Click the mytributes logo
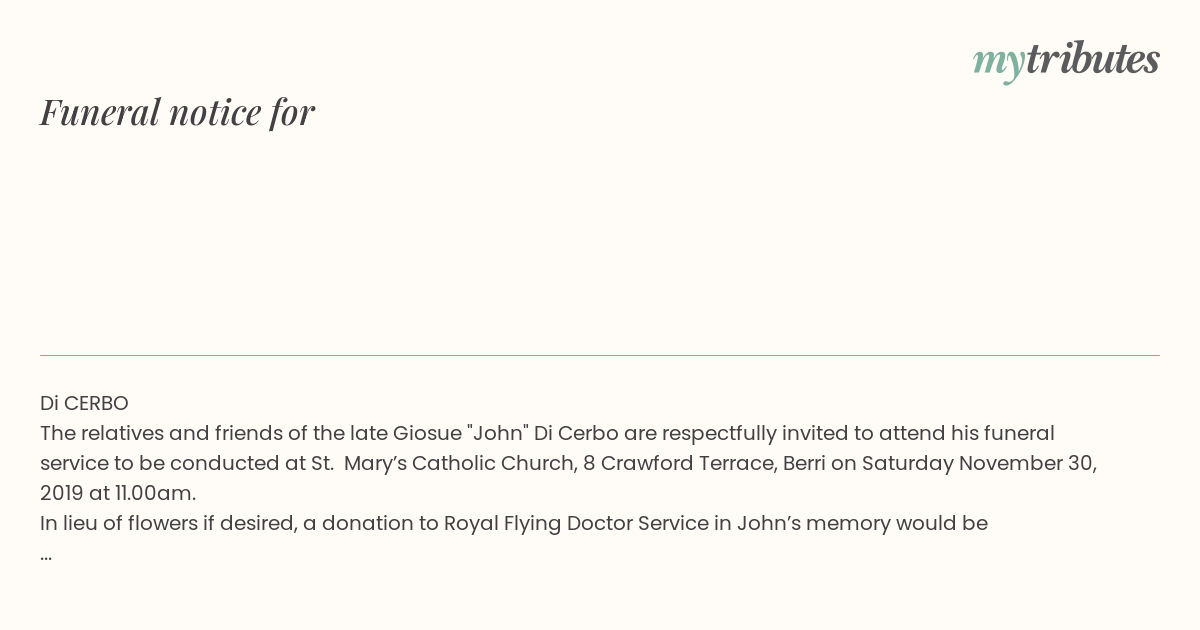1200x630 pixels. point(1066,61)
